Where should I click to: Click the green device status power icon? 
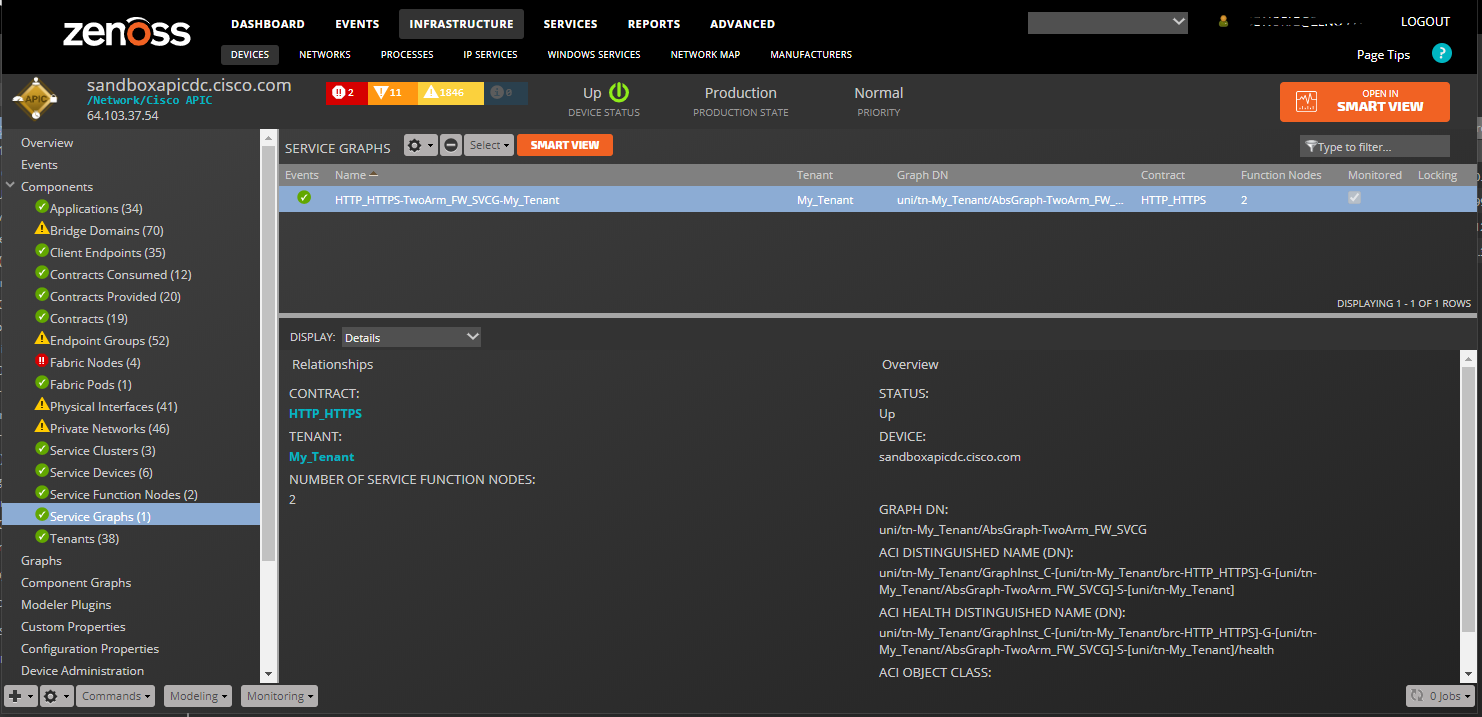(619, 92)
